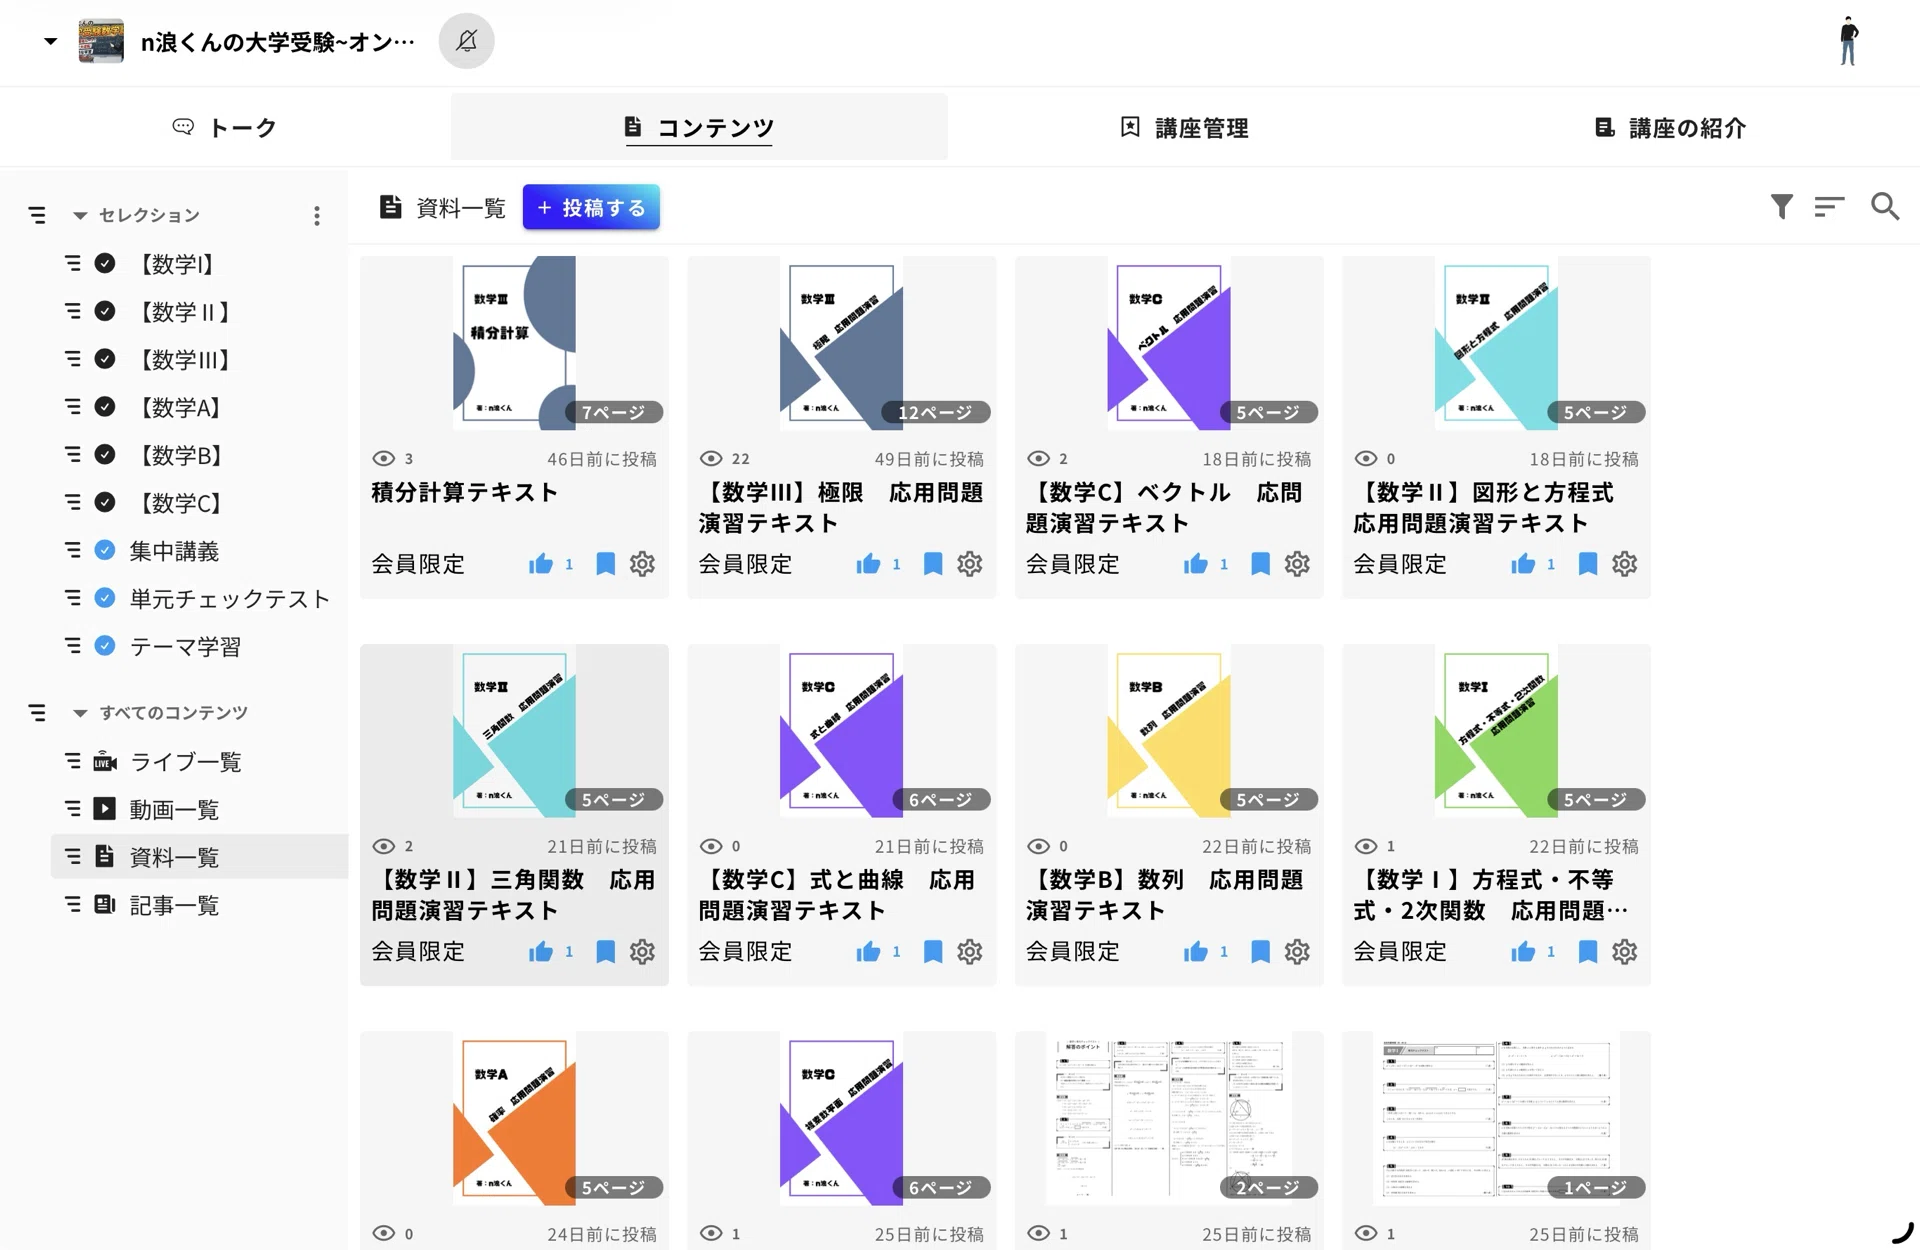Image resolution: width=1920 pixels, height=1250 pixels.
Task: Click settings gear on 積分計算テキスト card
Action: (x=642, y=564)
